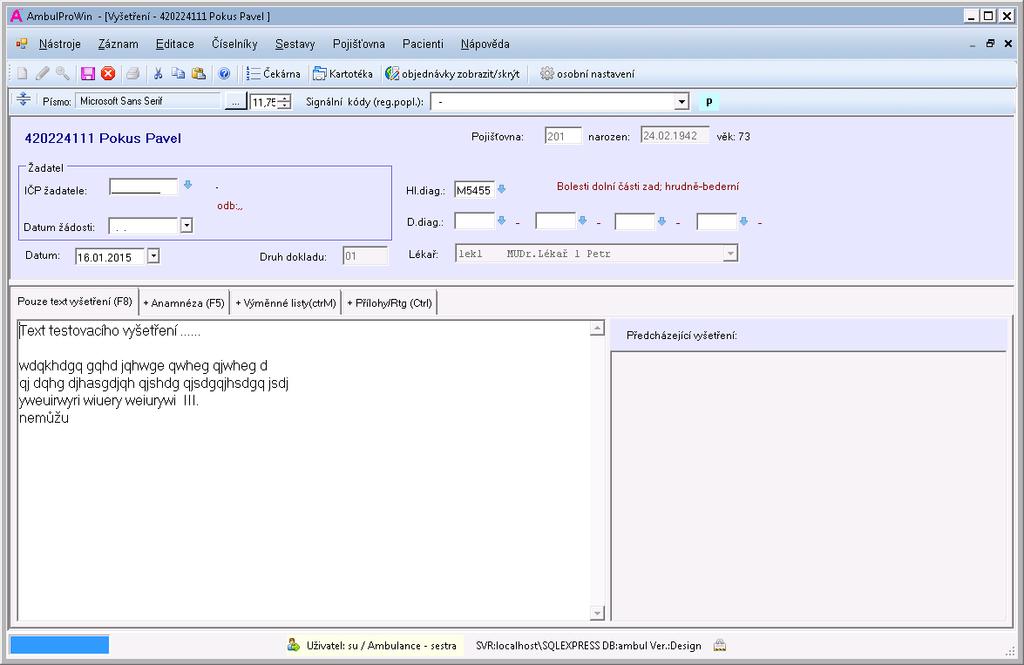
Task: Open help via blue question mark icon
Action: coord(224,74)
